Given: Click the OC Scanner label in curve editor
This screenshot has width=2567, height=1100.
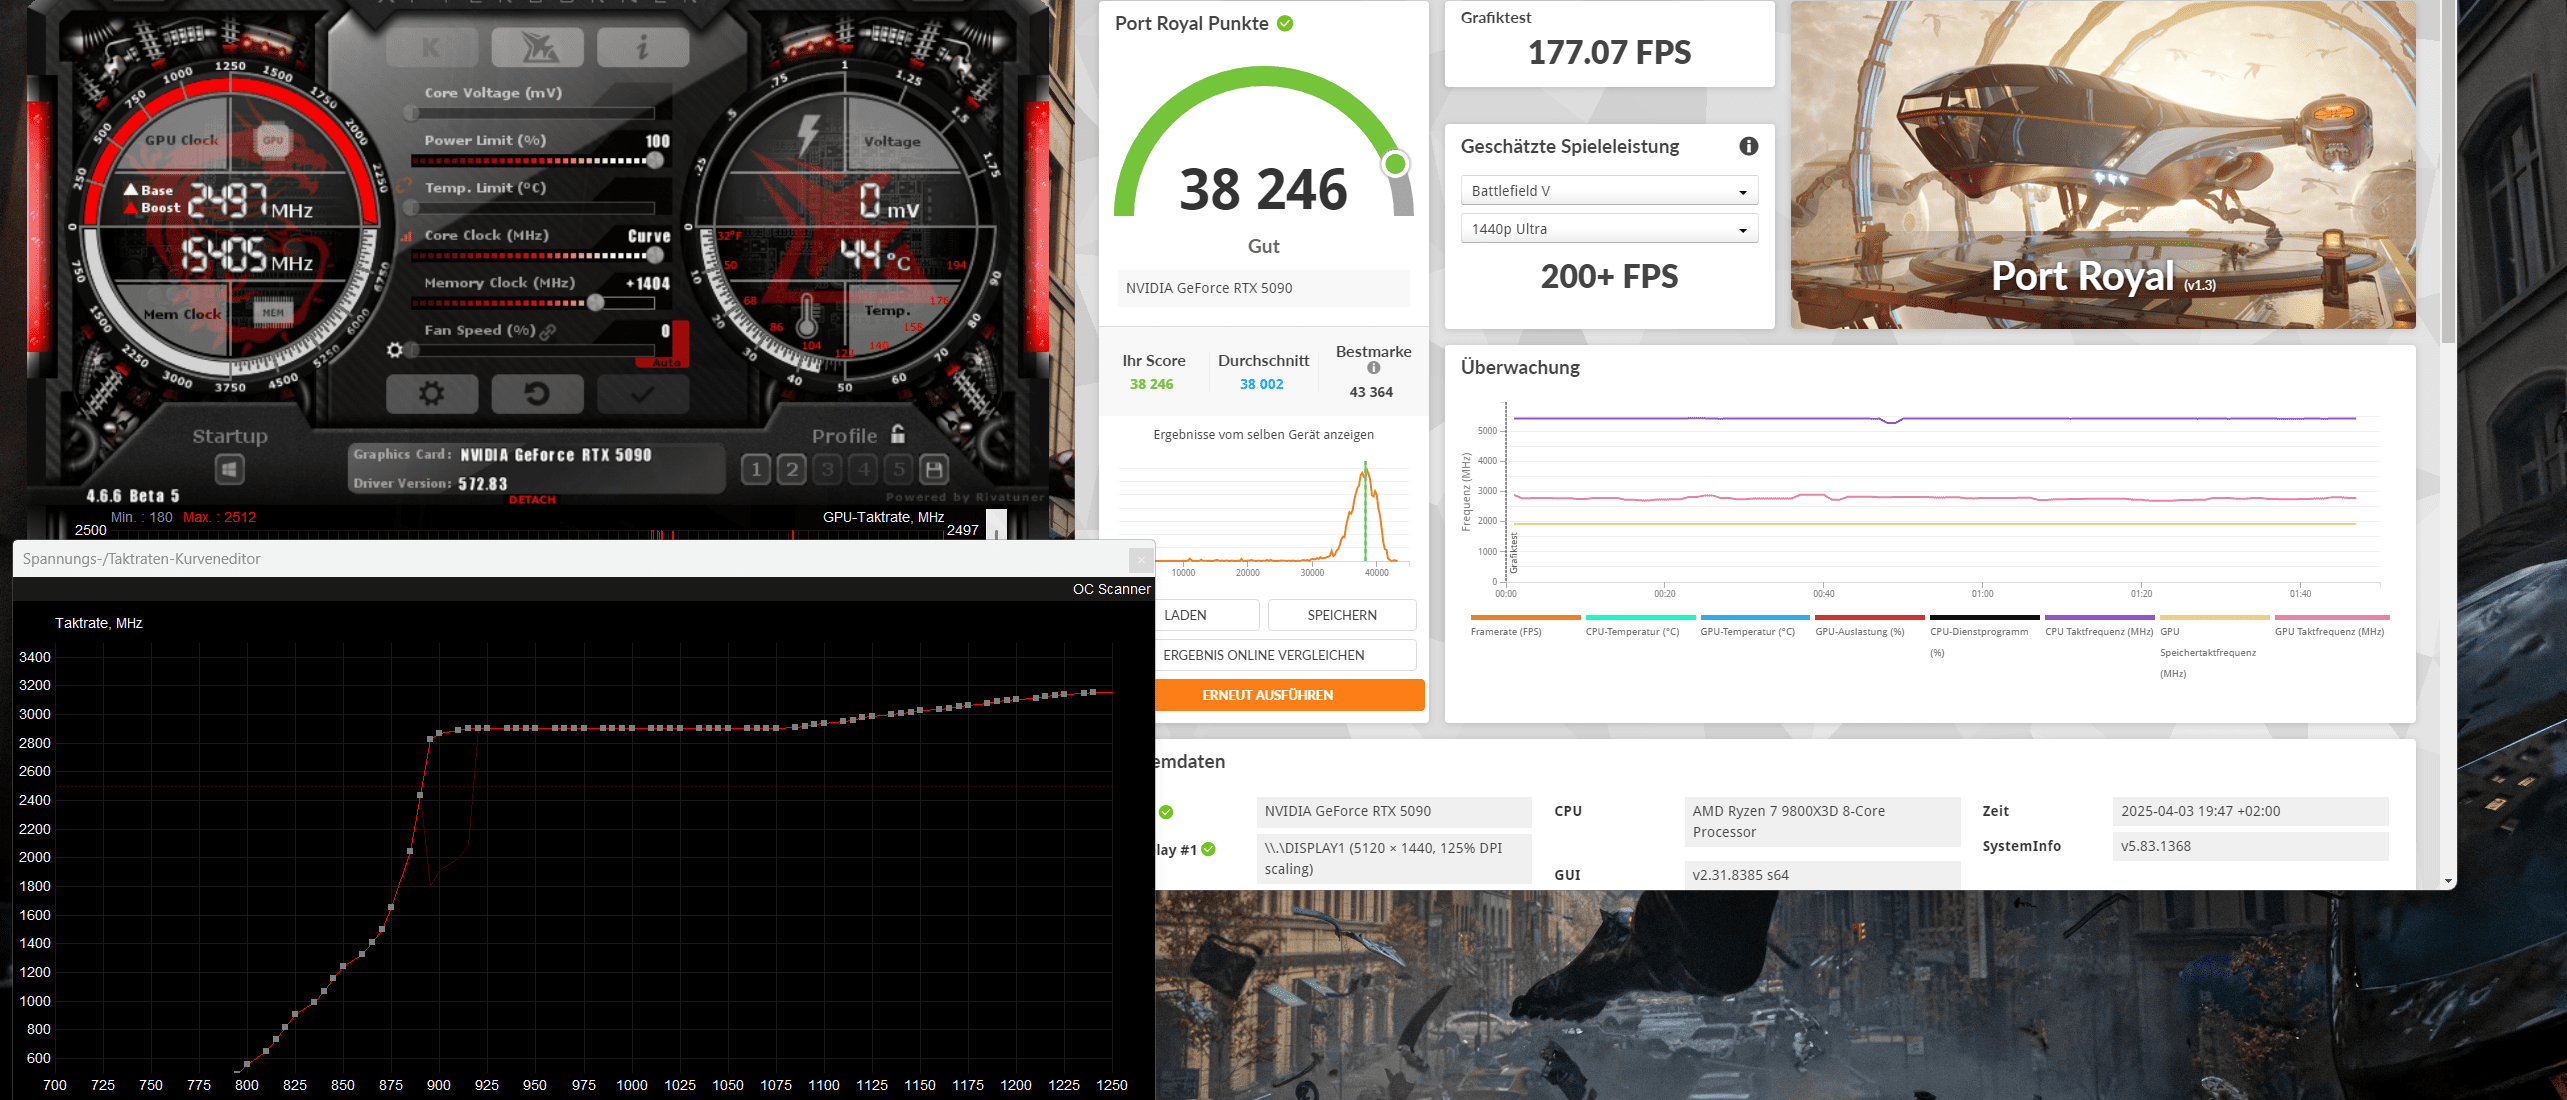Looking at the screenshot, I should (x=1111, y=589).
